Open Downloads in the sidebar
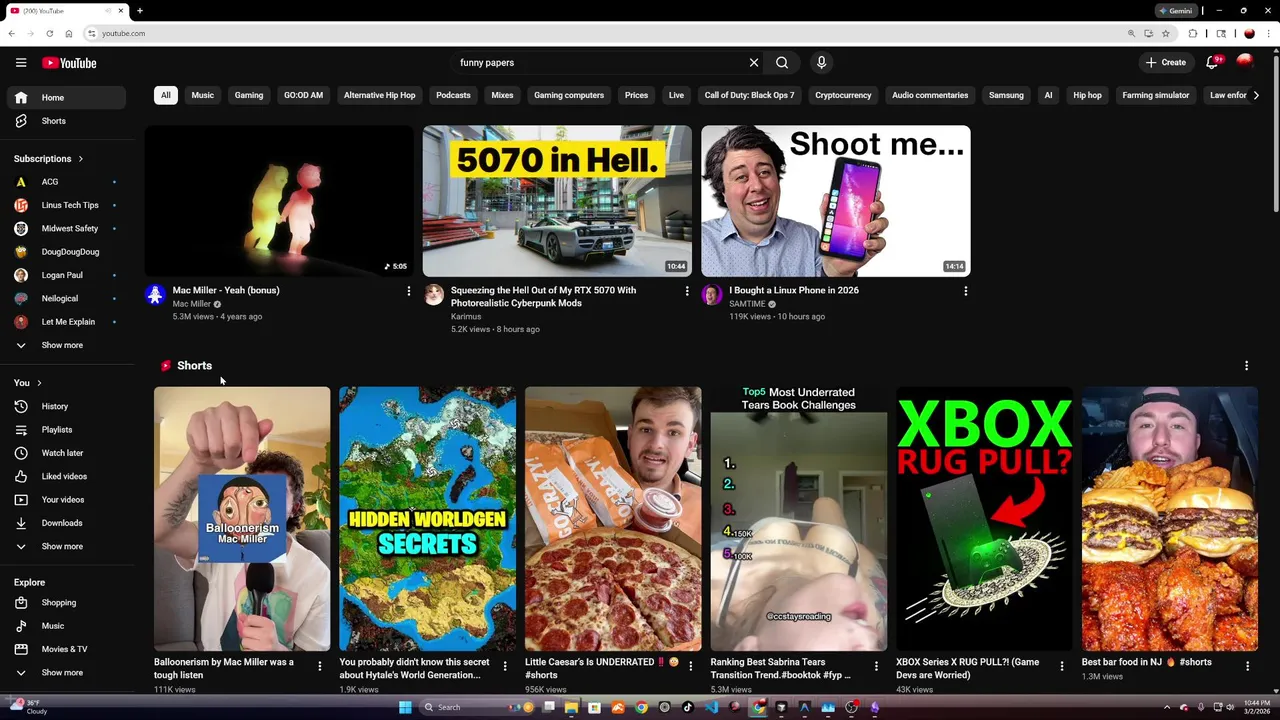1280x720 pixels. [x=66, y=523]
